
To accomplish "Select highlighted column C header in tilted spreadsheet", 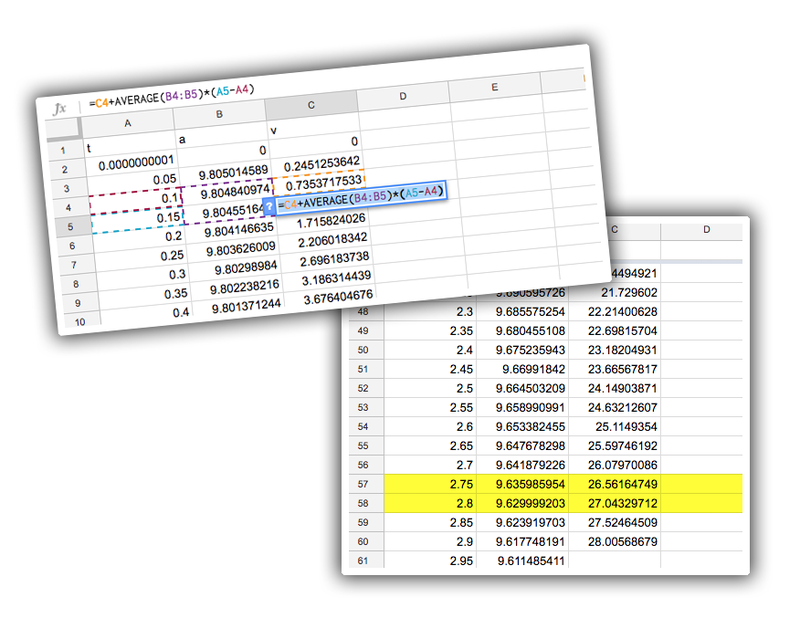I will coord(311,105).
